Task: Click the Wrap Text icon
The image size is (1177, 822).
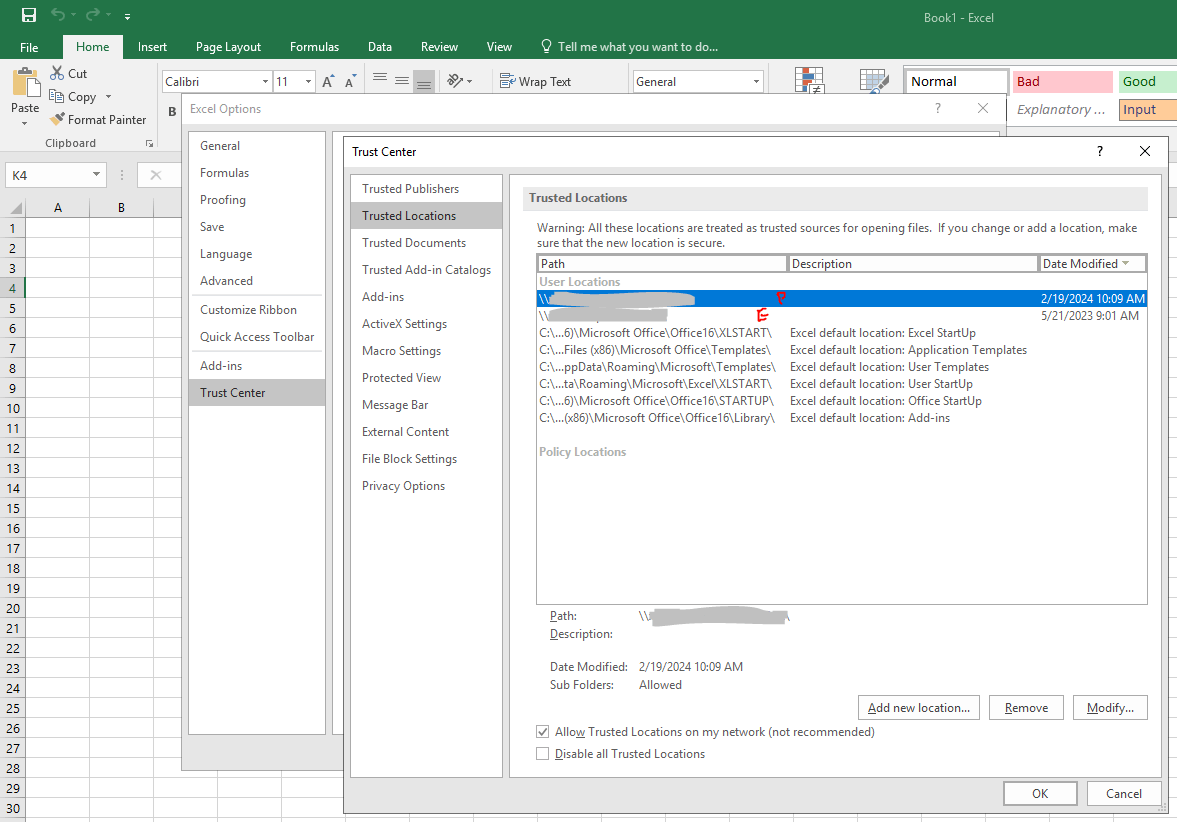Action: (x=507, y=82)
